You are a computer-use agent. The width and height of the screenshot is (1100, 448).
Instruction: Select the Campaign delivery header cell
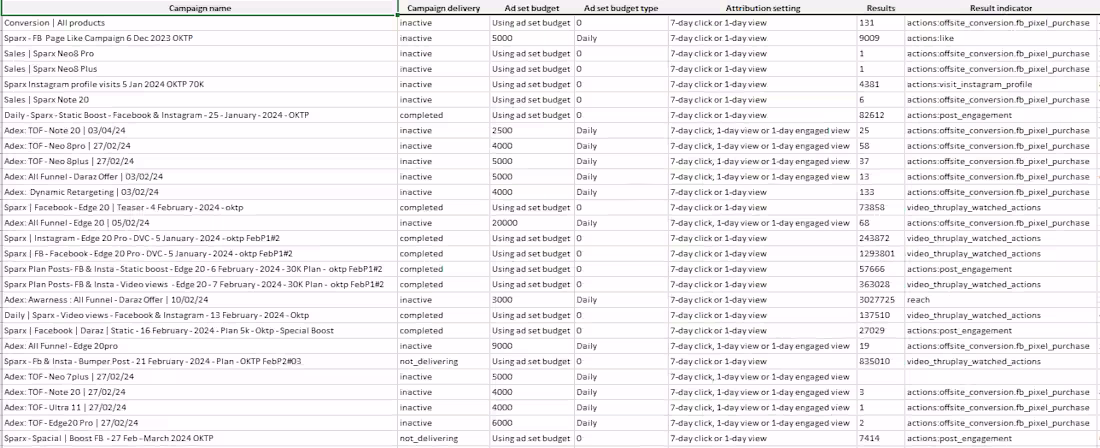443,8
